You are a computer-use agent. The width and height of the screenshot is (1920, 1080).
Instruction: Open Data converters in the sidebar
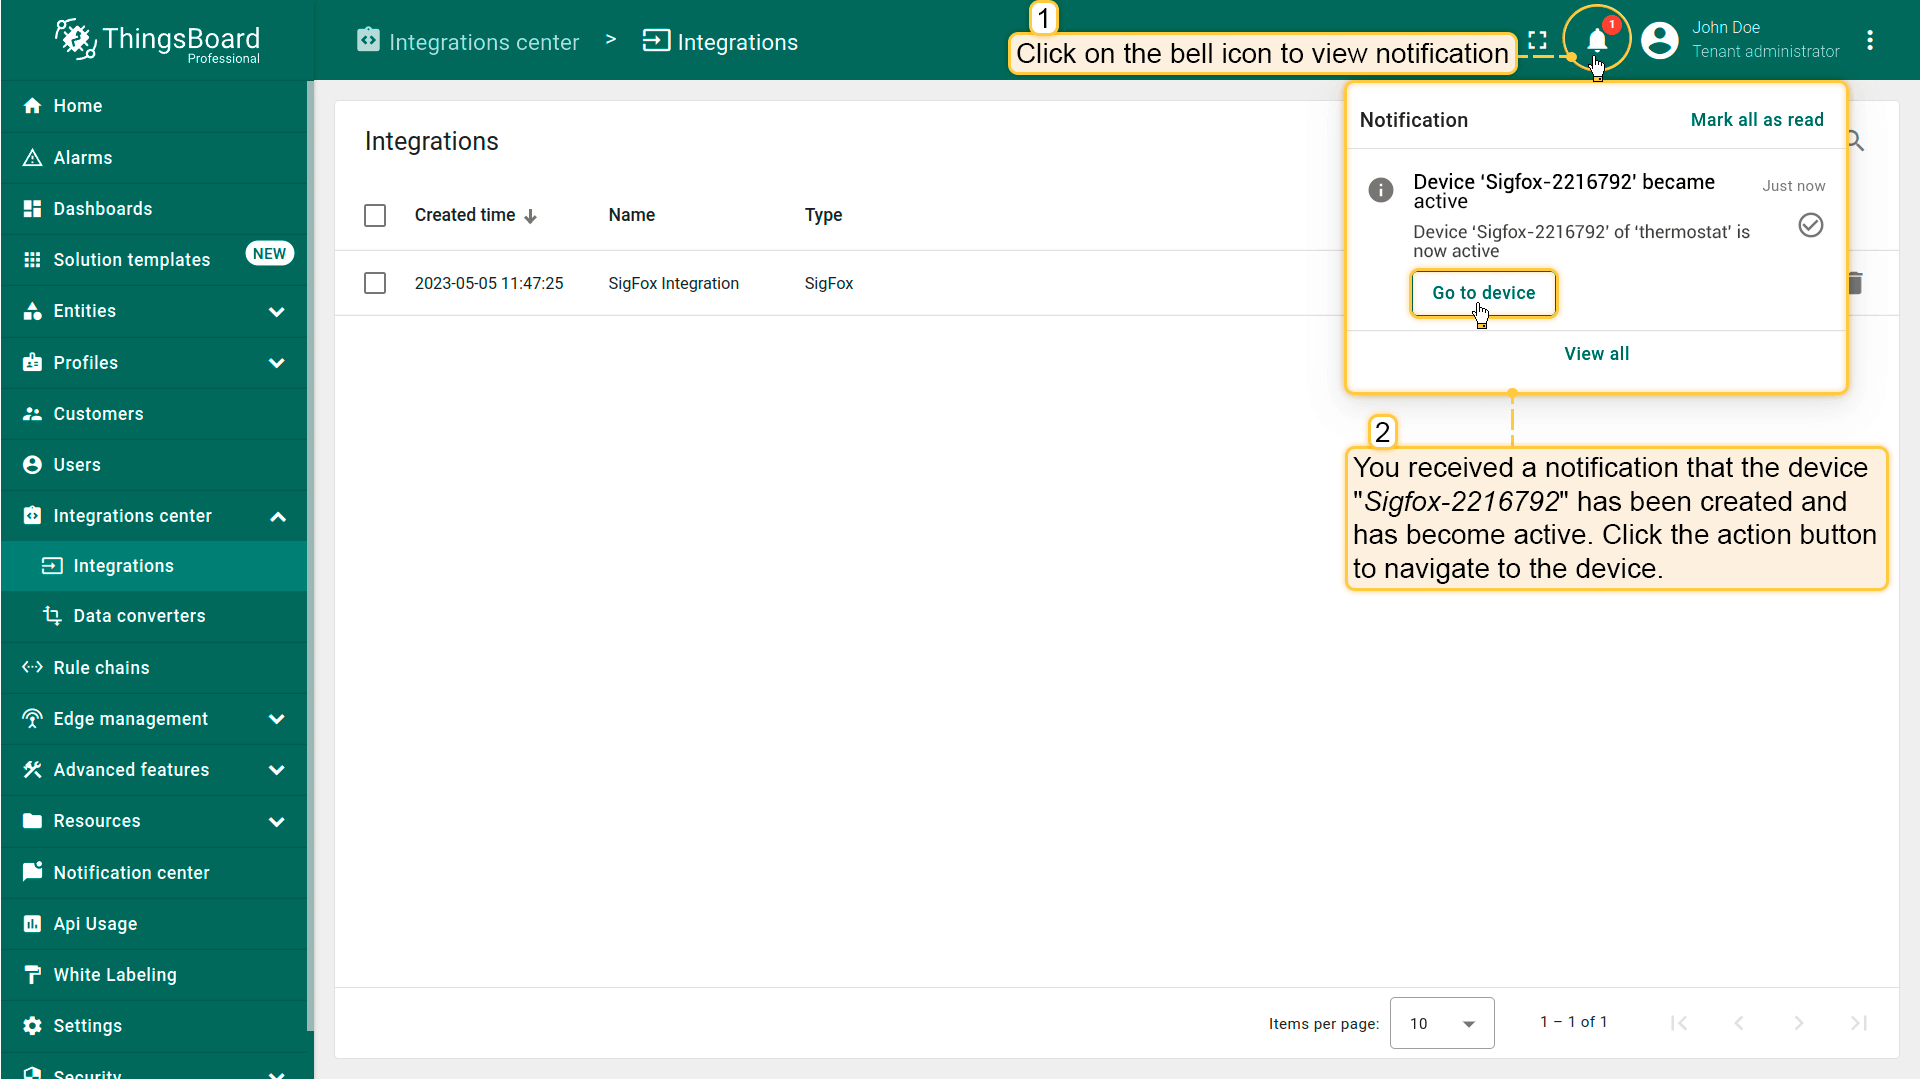coord(139,616)
